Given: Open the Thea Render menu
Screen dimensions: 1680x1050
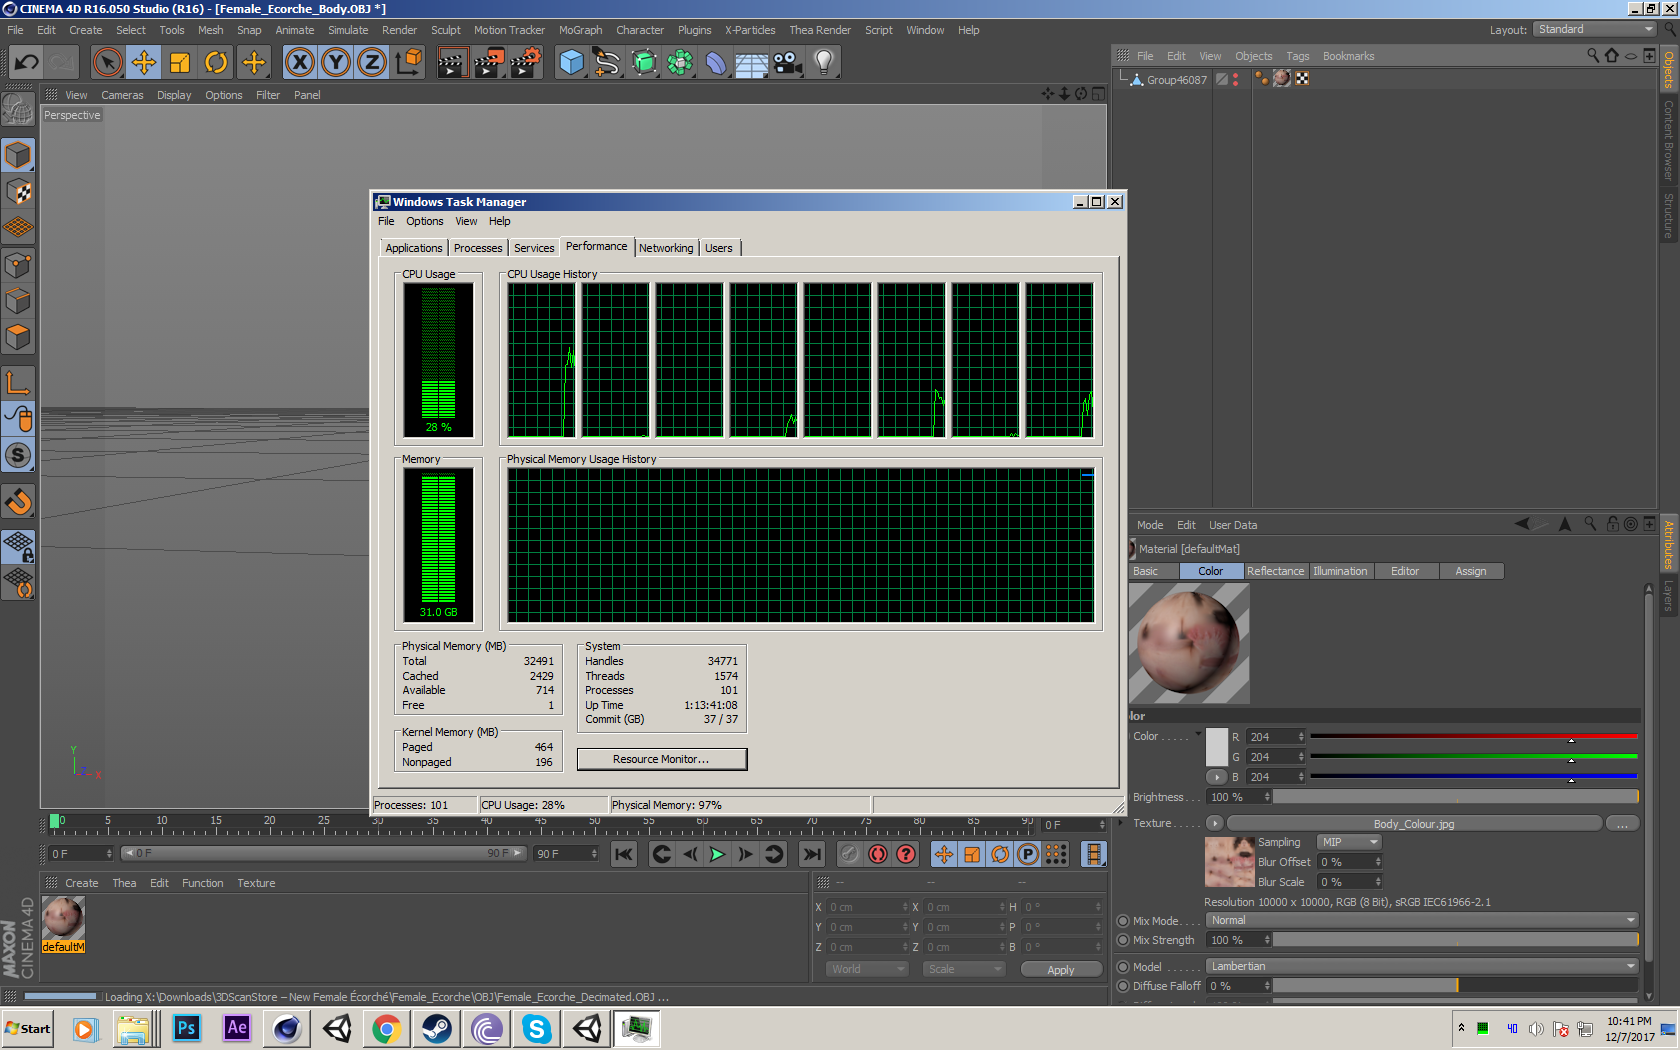Looking at the screenshot, I should coord(820,30).
